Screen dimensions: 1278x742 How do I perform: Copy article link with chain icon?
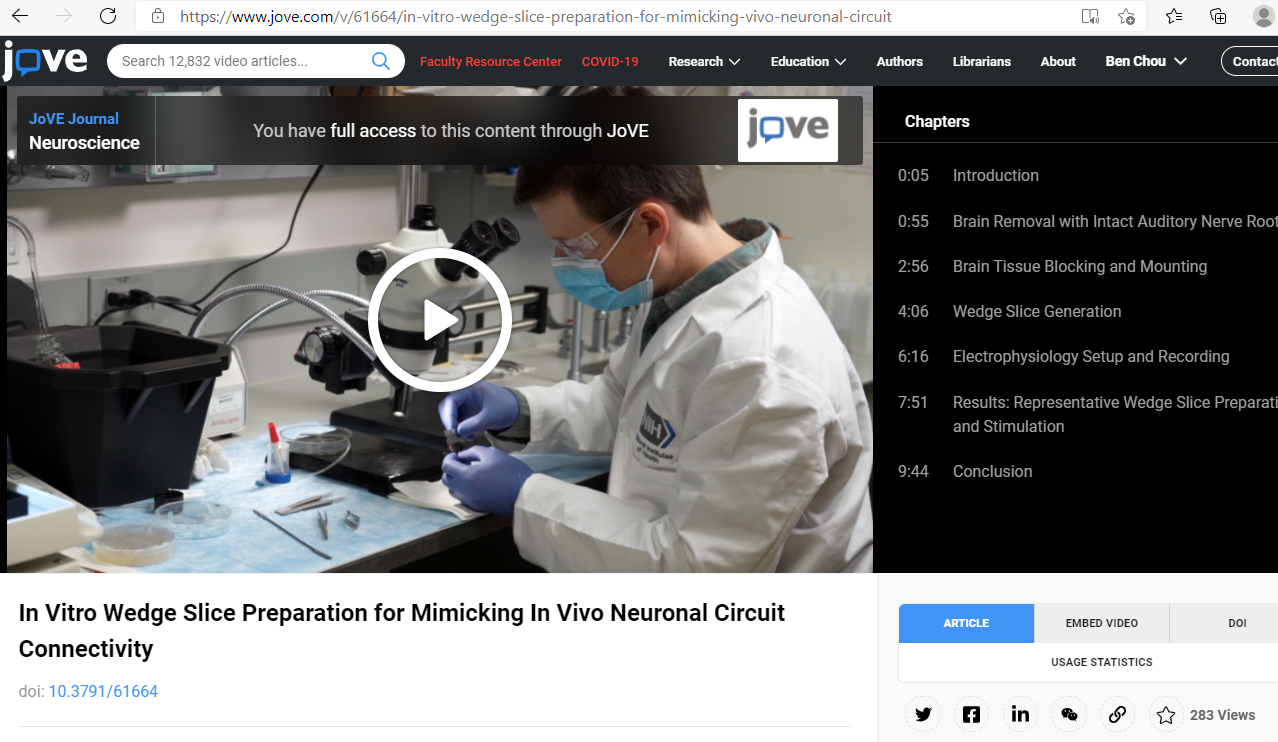coord(1118,714)
